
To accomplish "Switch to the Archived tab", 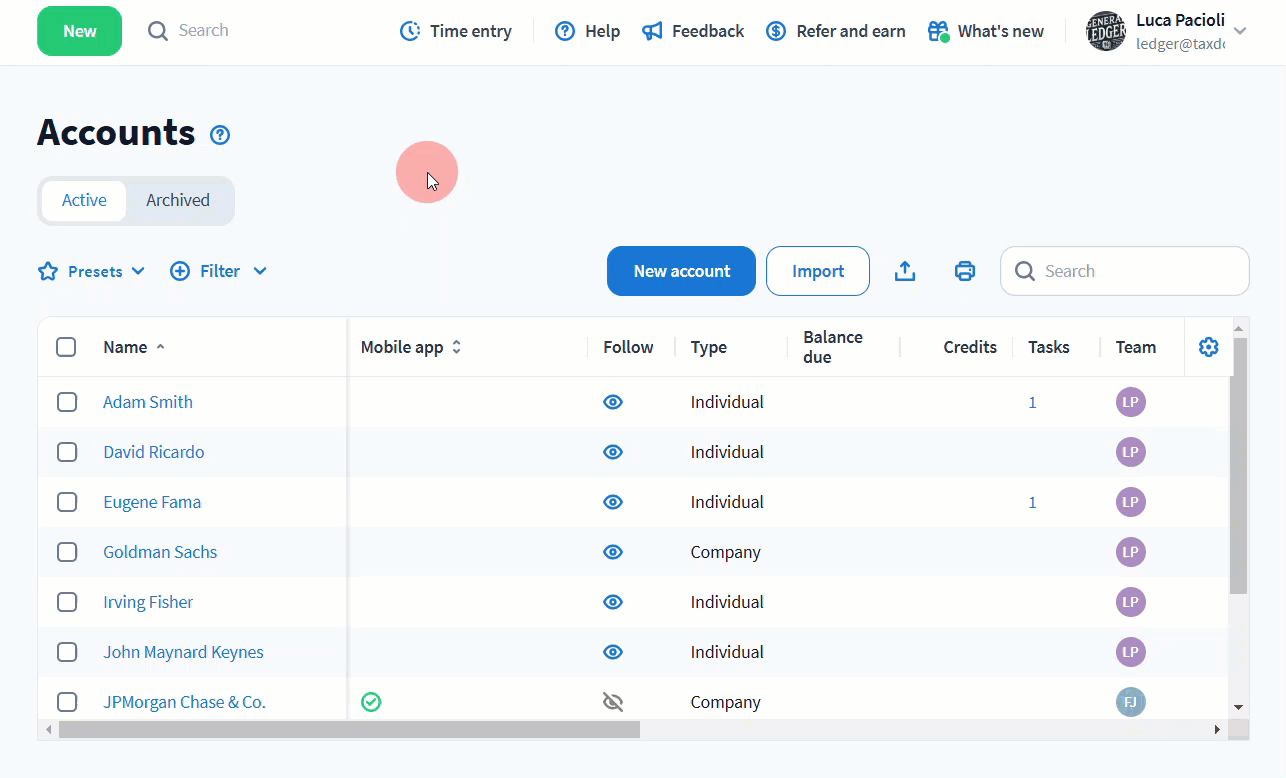I will coord(178,200).
